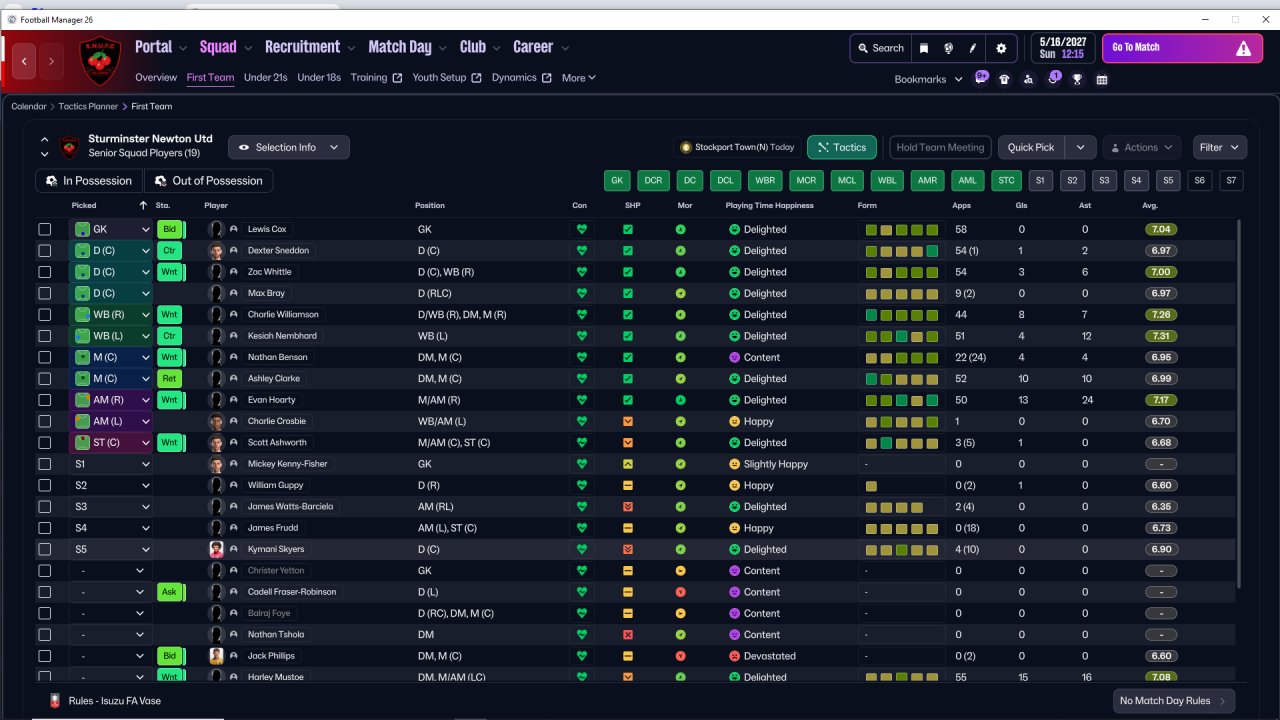Open the Match Day menu

tap(407, 47)
